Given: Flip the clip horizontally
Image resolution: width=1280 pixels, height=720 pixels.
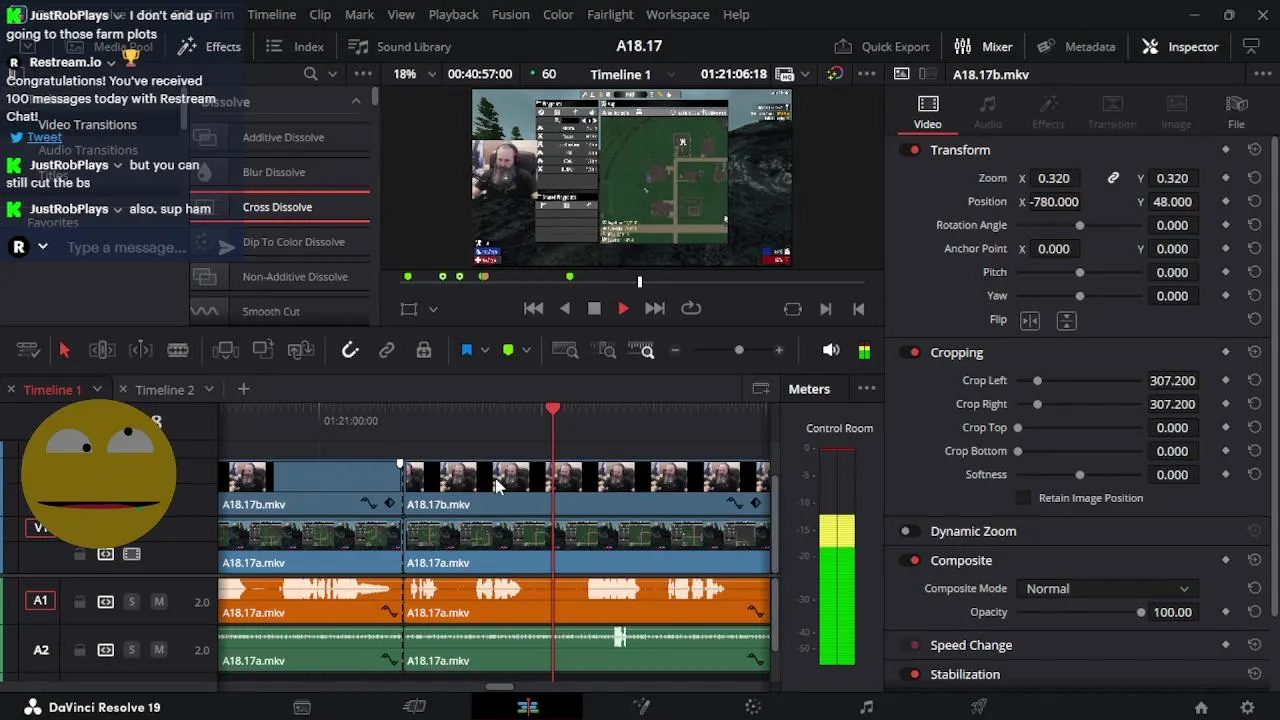Looking at the screenshot, I should [x=1030, y=320].
